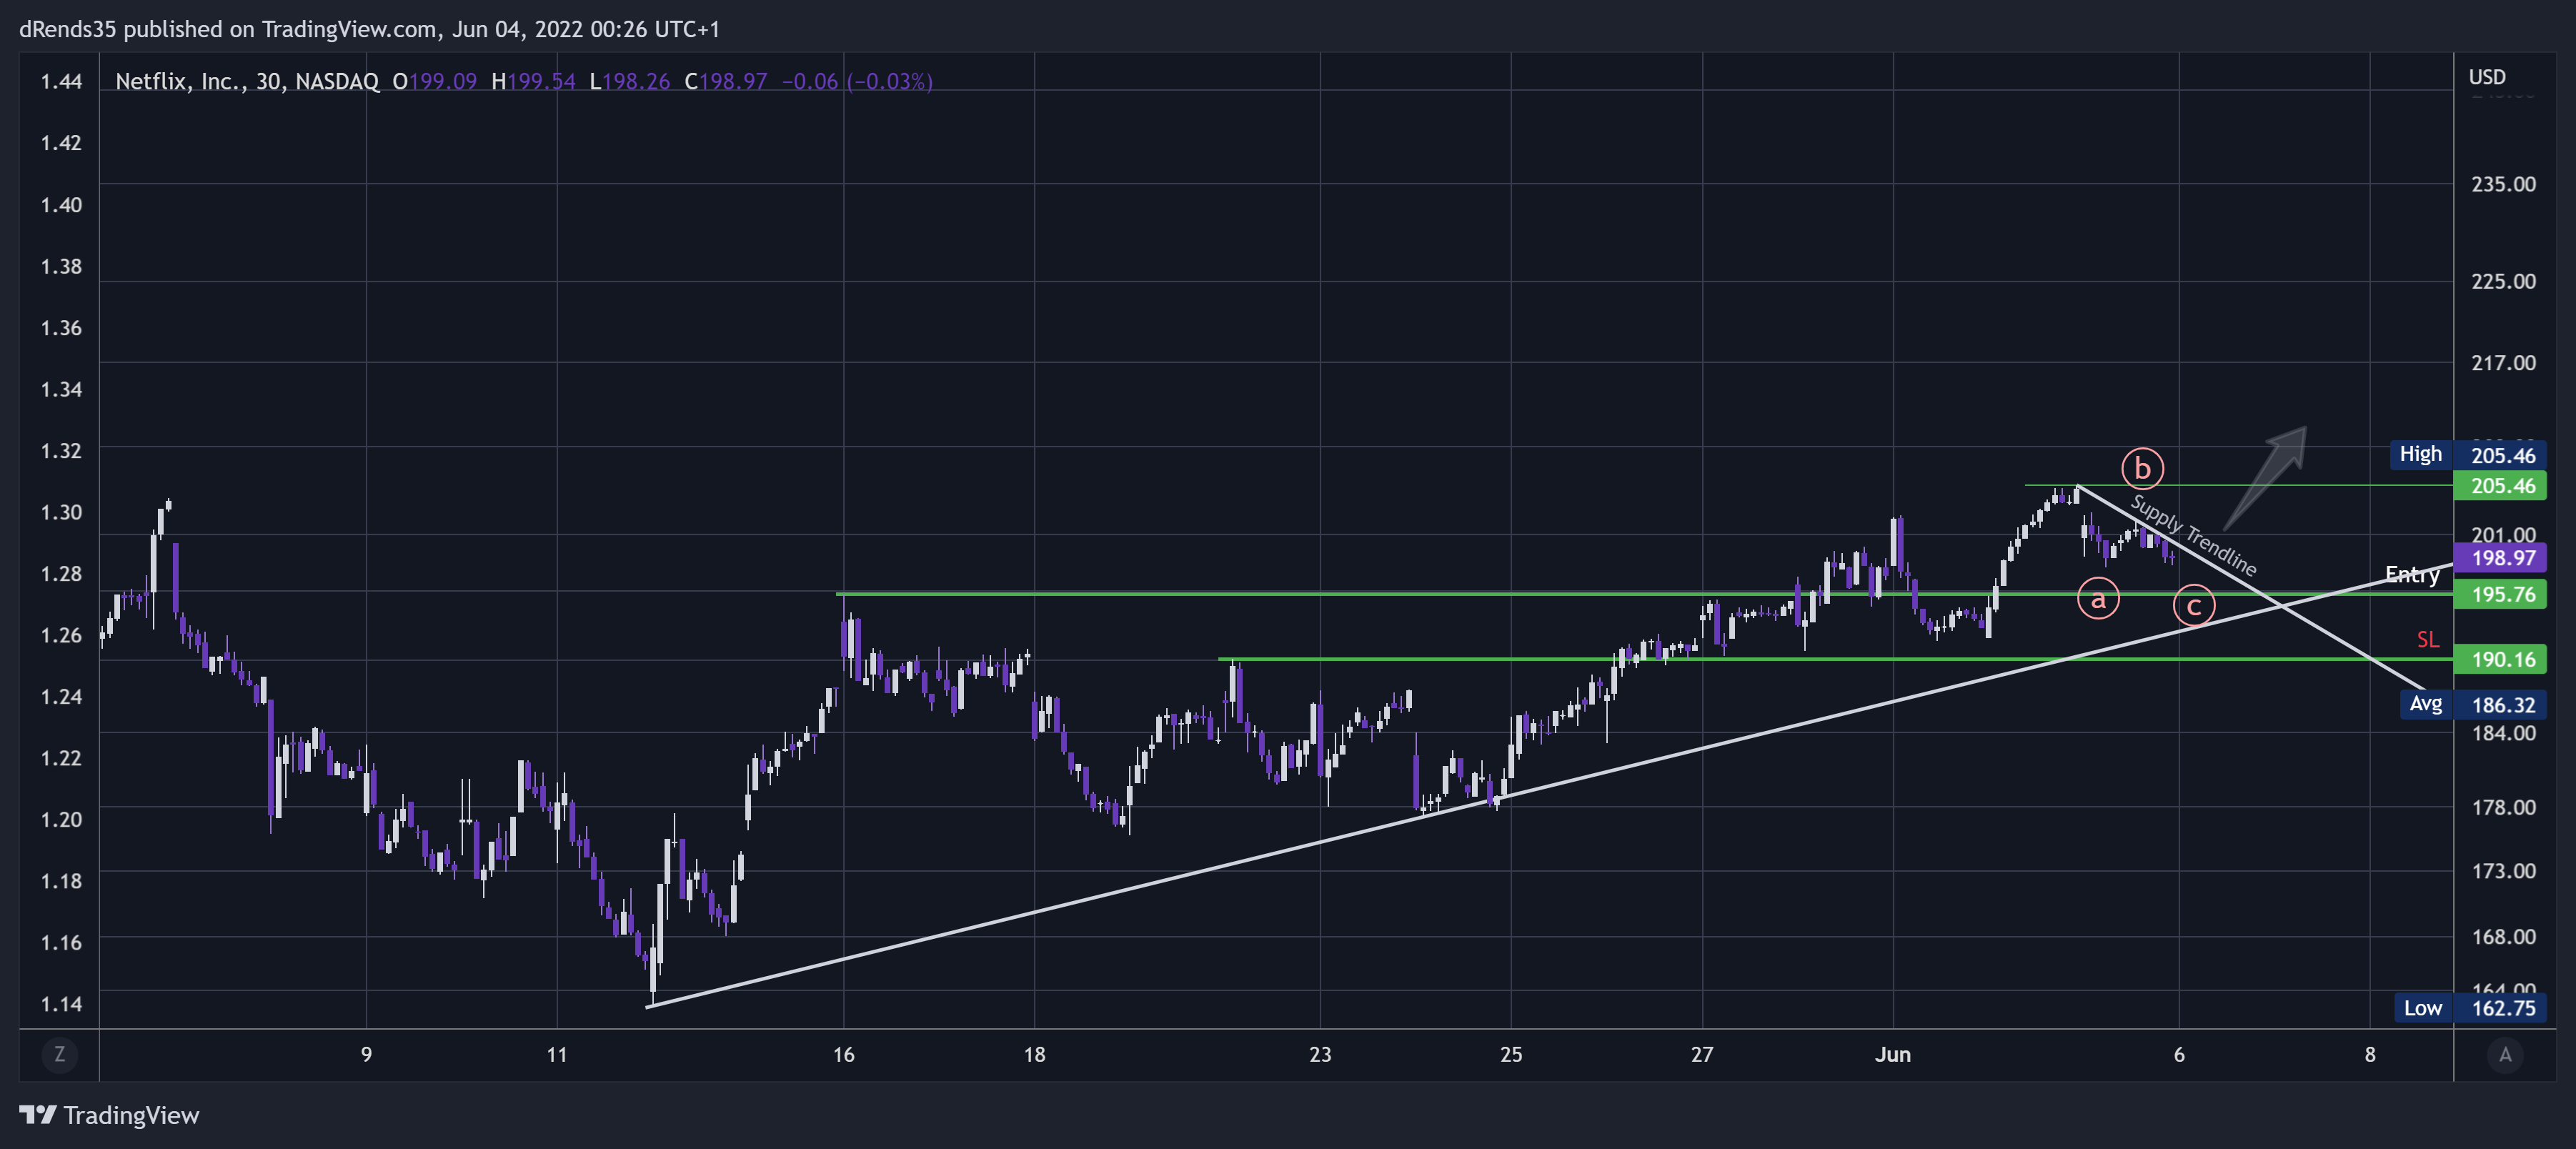Click the USD currency label
2576x1149 pixels.
pos(2487,77)
